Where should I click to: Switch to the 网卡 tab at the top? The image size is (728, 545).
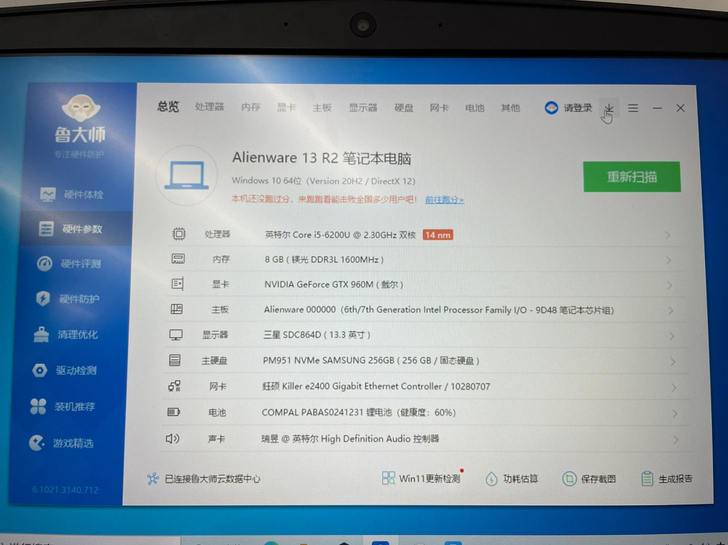(439, 108)
